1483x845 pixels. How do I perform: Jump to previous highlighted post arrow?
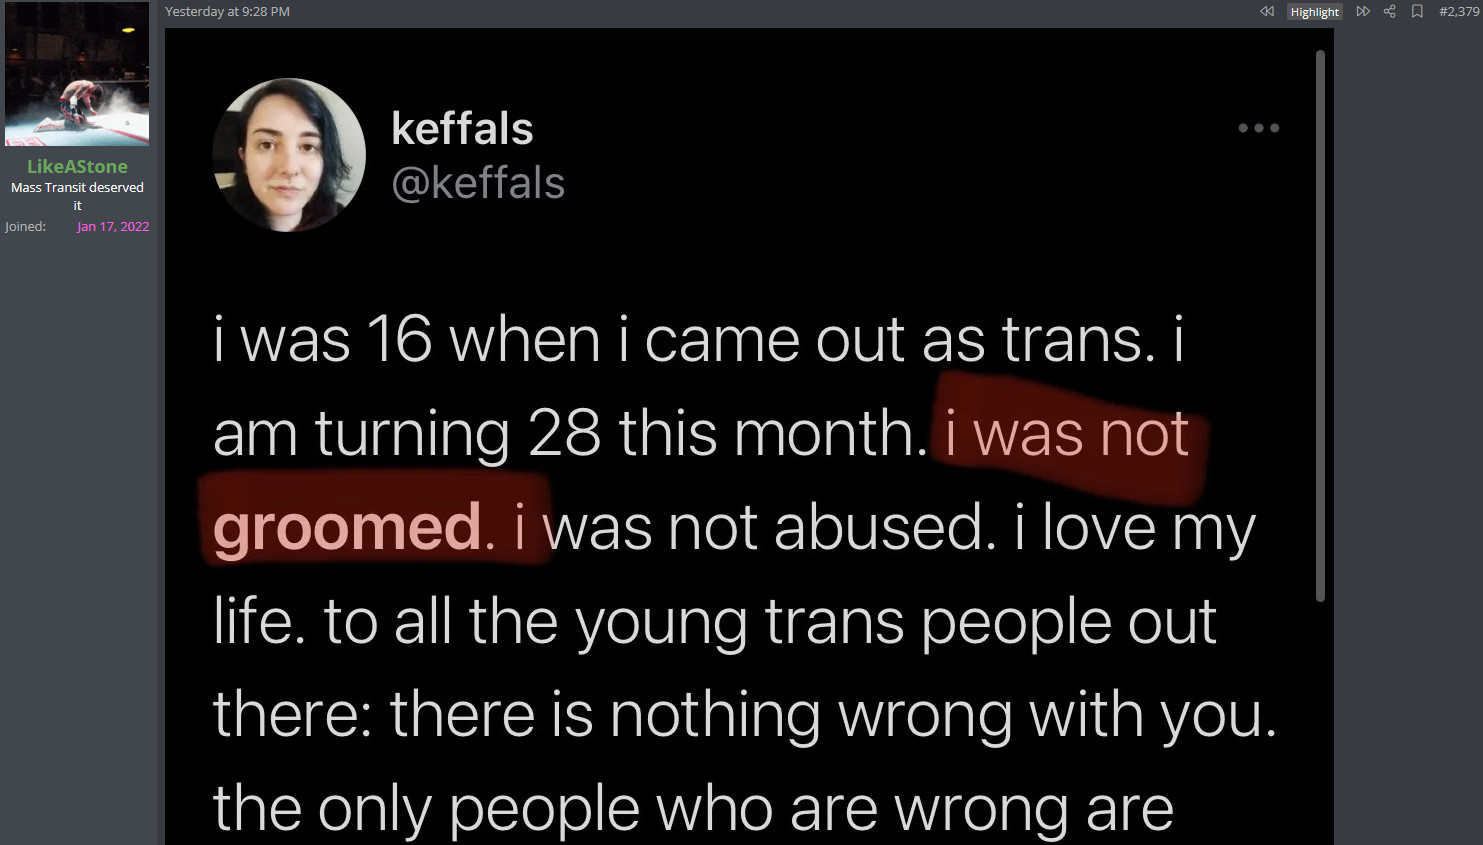pyautogui.click(x=1267, y=12)
